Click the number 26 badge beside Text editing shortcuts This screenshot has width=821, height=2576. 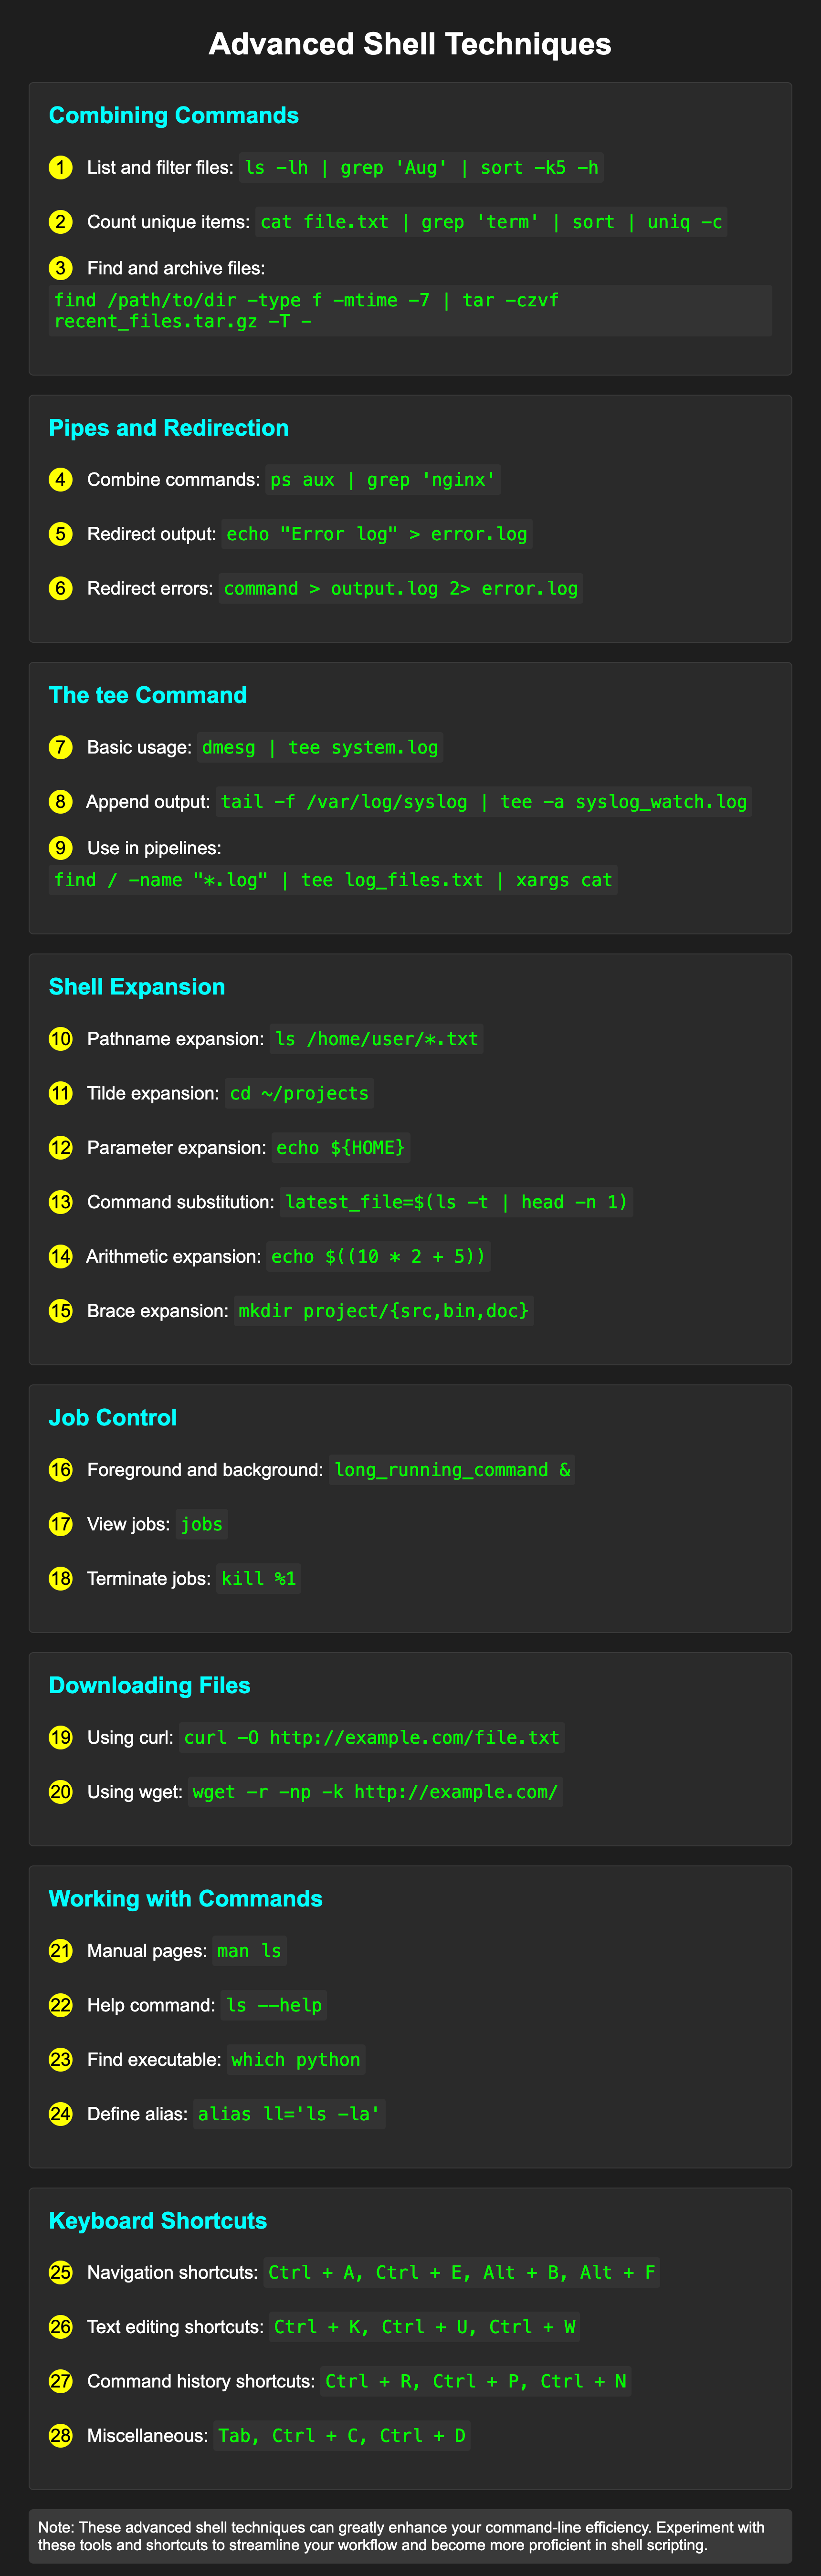[61, 2327]
